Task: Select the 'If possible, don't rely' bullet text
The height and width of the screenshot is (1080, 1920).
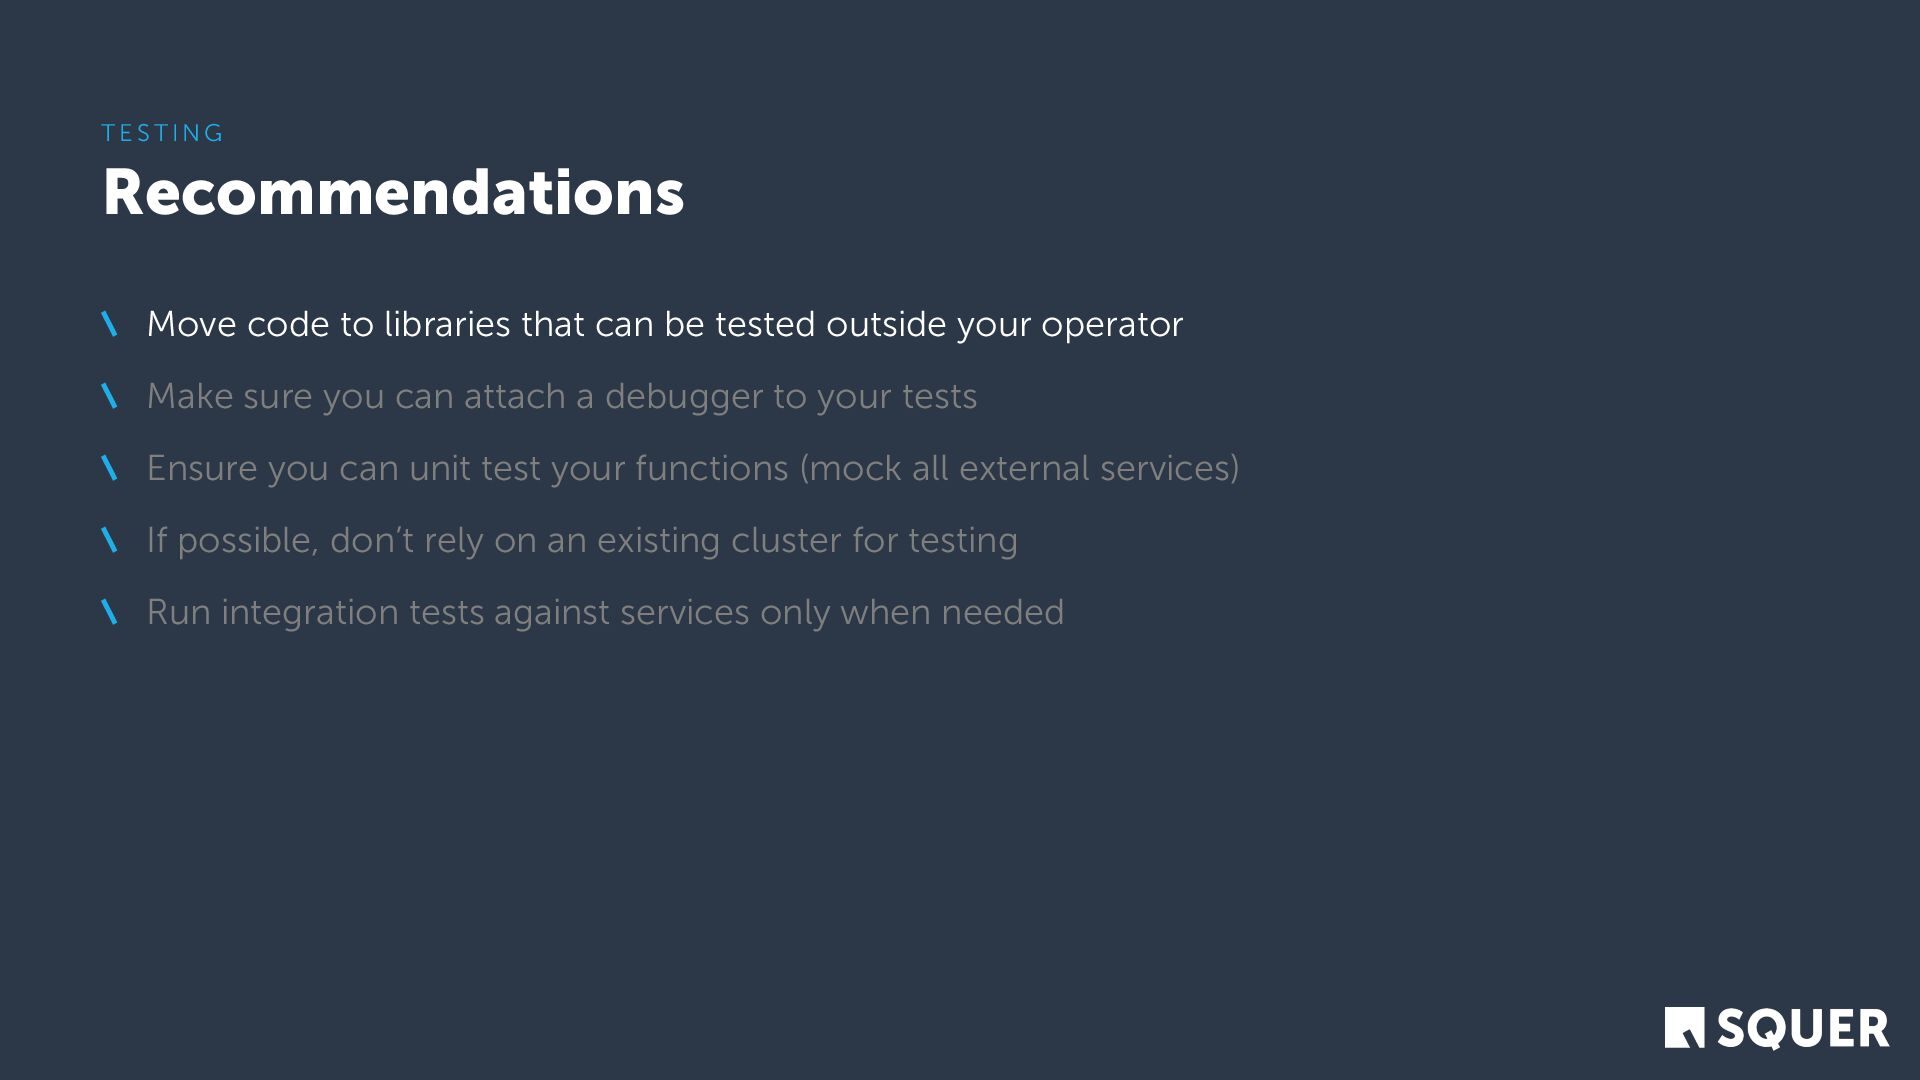Action: (581, 540)
